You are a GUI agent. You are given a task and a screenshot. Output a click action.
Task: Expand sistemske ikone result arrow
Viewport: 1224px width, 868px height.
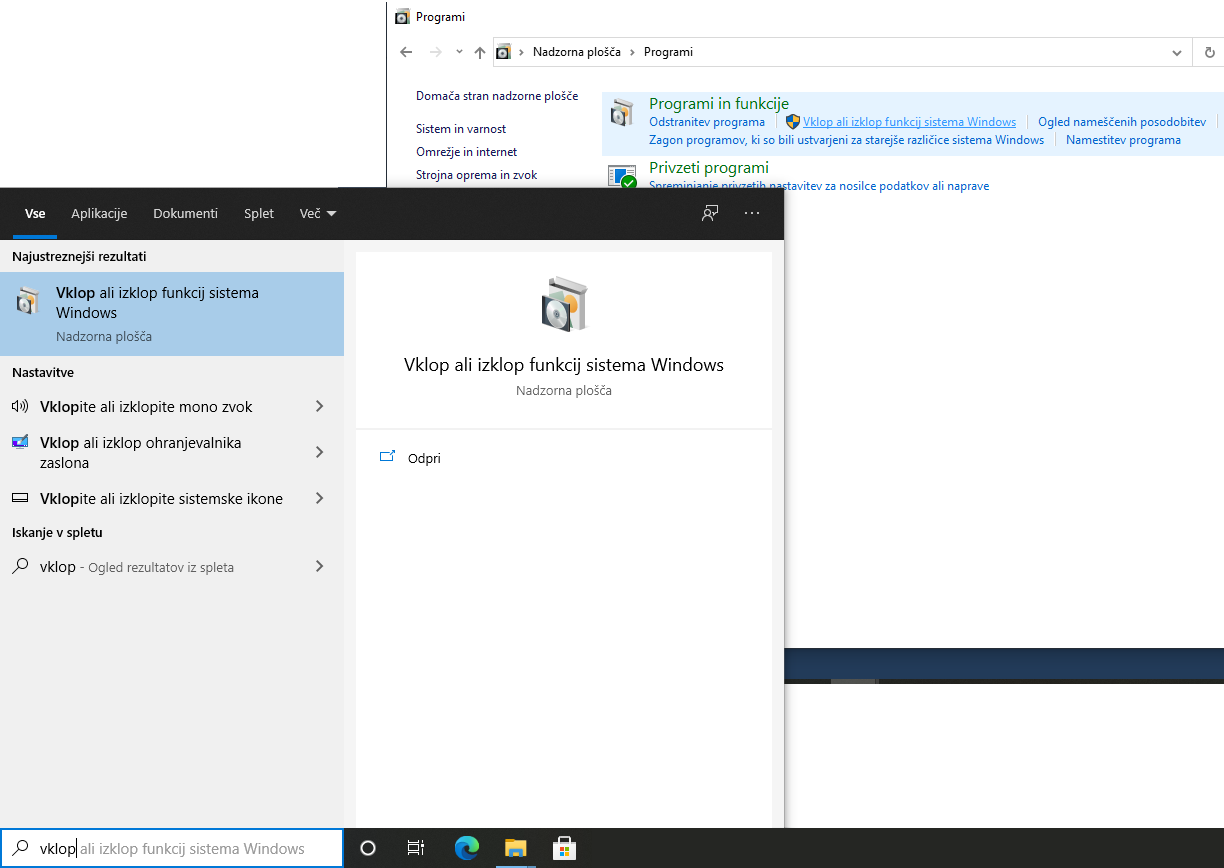319,498
